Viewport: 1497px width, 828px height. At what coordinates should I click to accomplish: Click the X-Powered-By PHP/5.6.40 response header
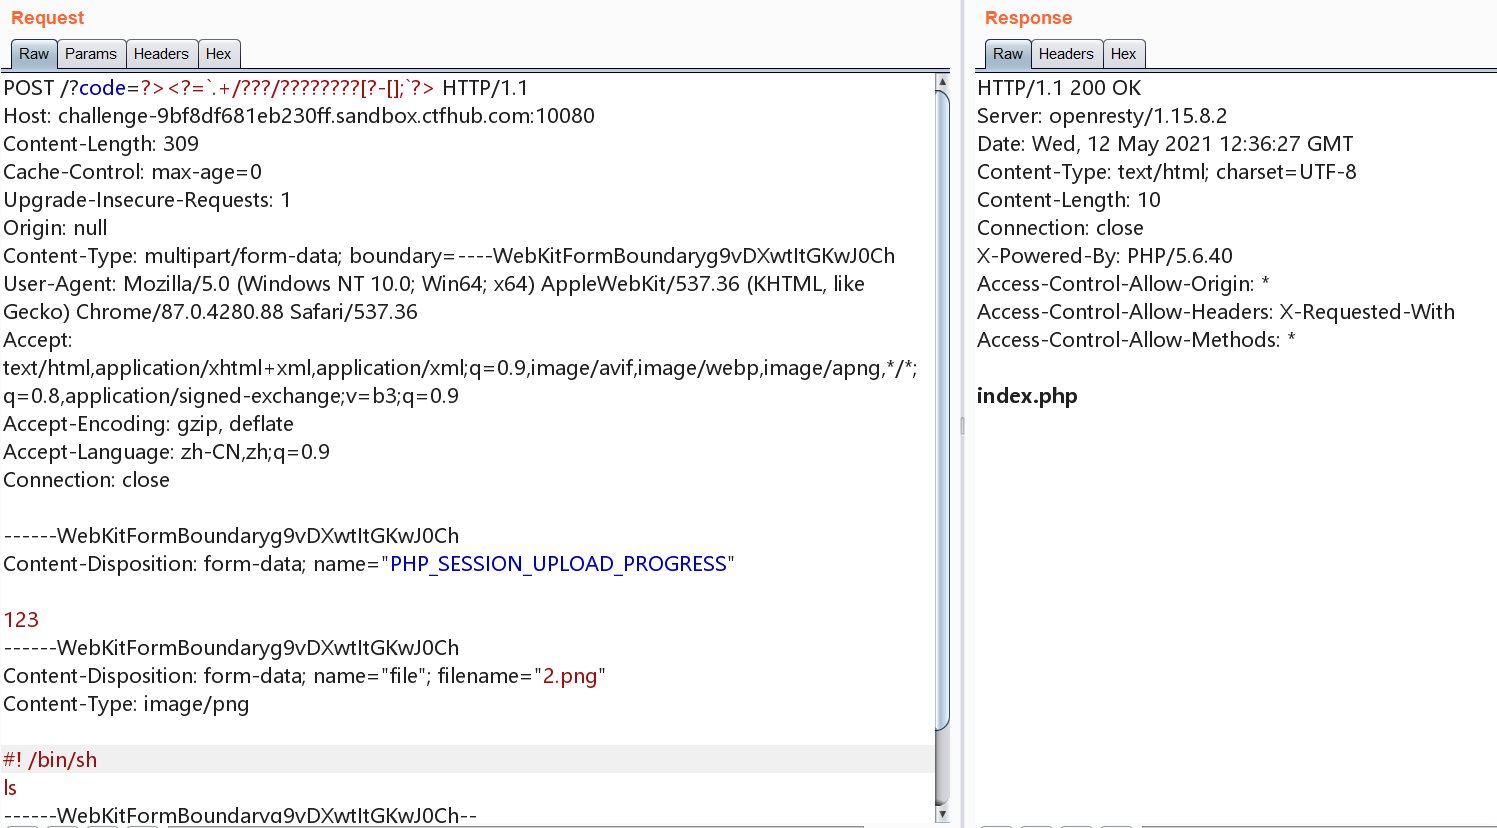pos(1103,255)
